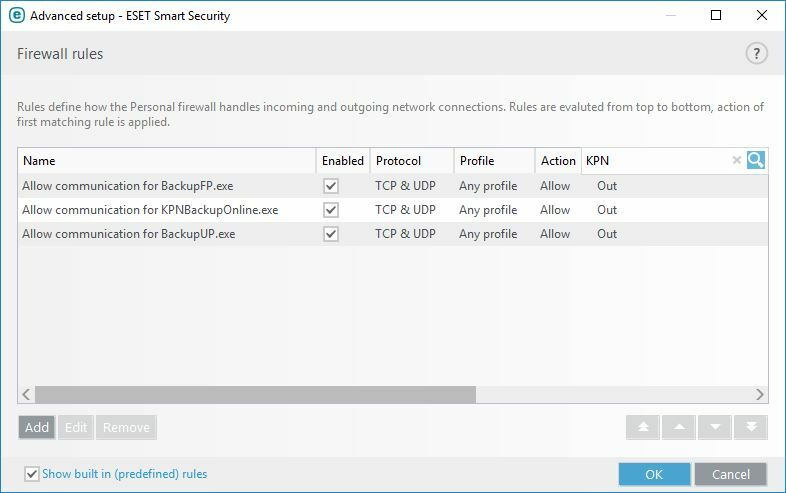Open help with the question mark icon

coord(756,53)
